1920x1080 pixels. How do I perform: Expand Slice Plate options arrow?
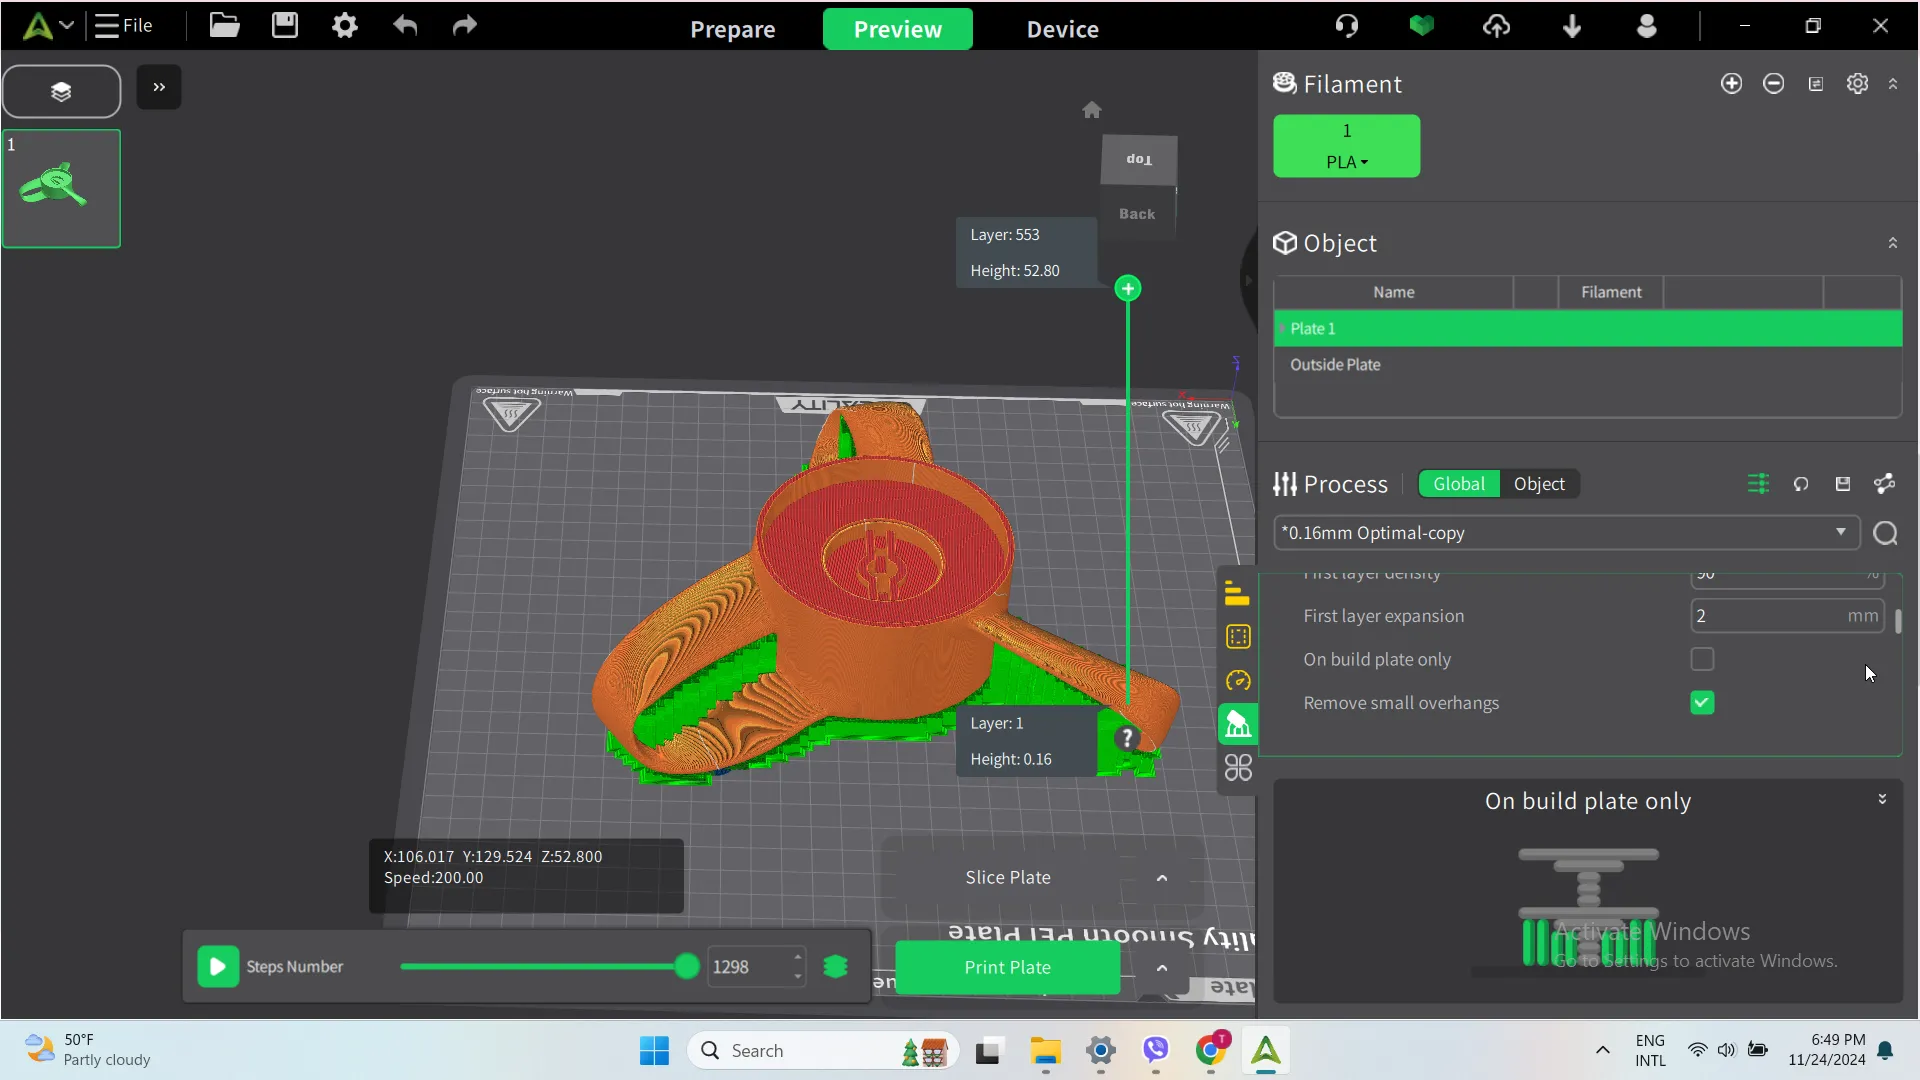(1162, 878)
